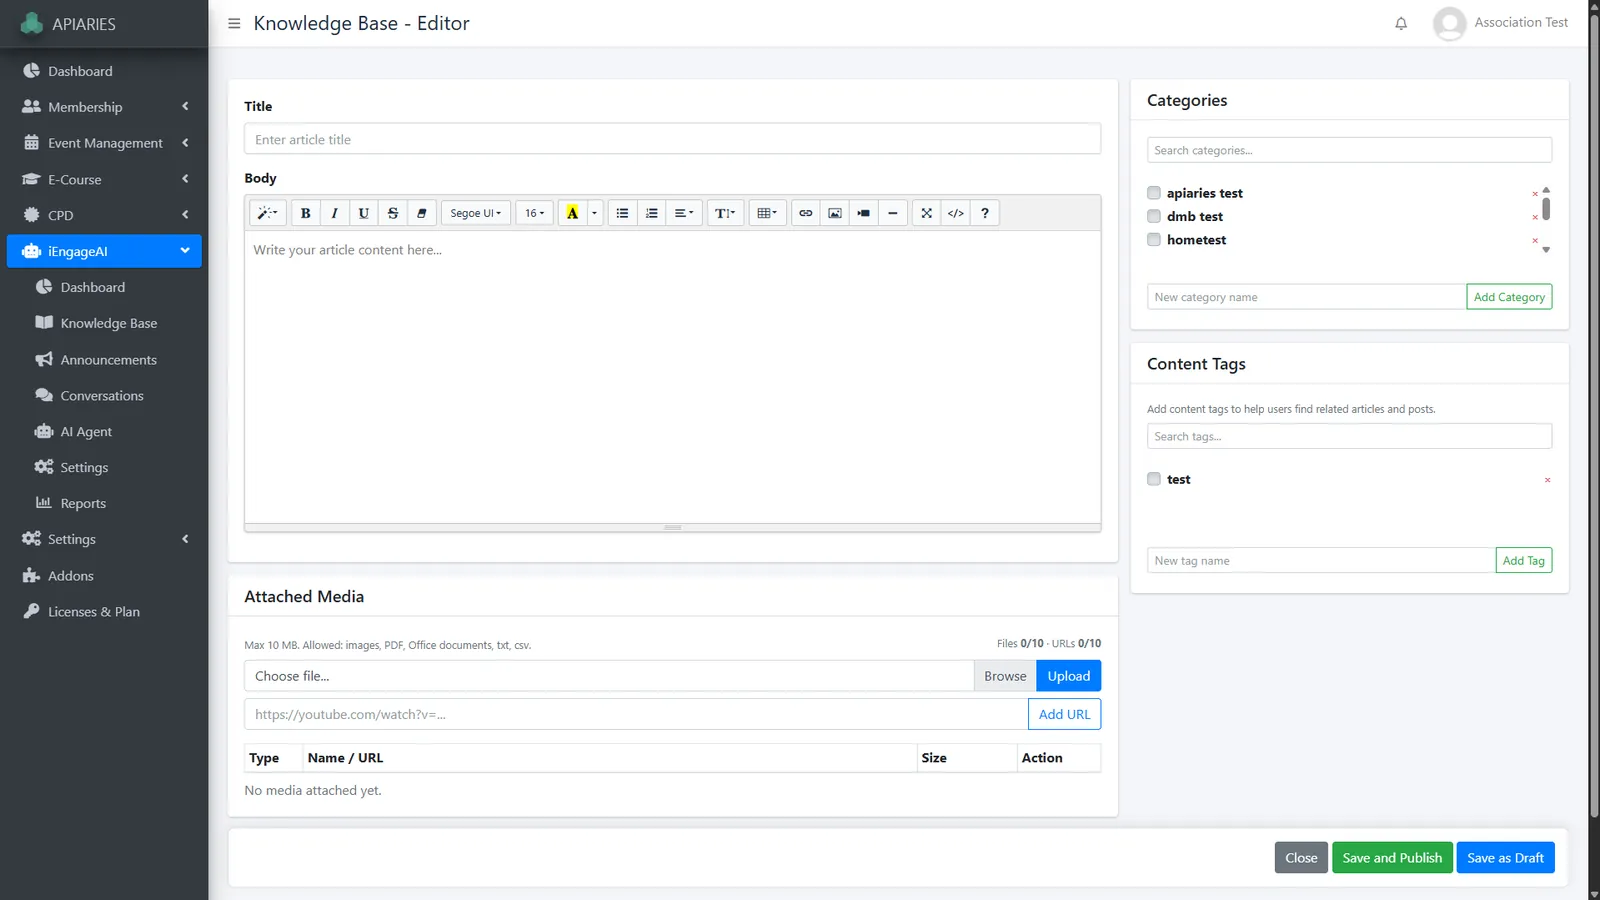Delete the apiaries test category with red x
The image size is (1600, 900).
click(1535, 194)
